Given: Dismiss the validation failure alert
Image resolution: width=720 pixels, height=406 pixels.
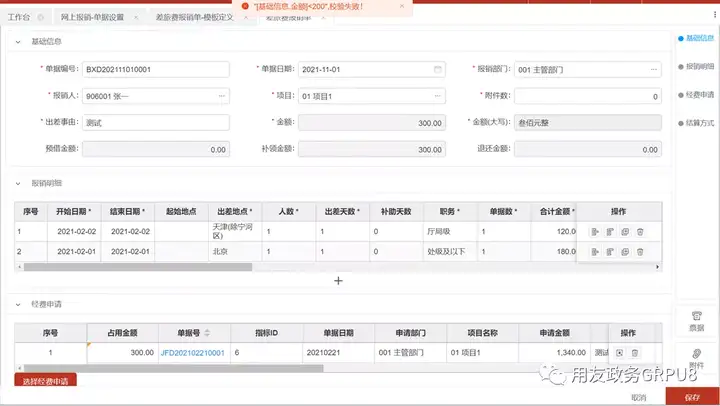Looking at the screenshot, I should (x=402, y=6).
